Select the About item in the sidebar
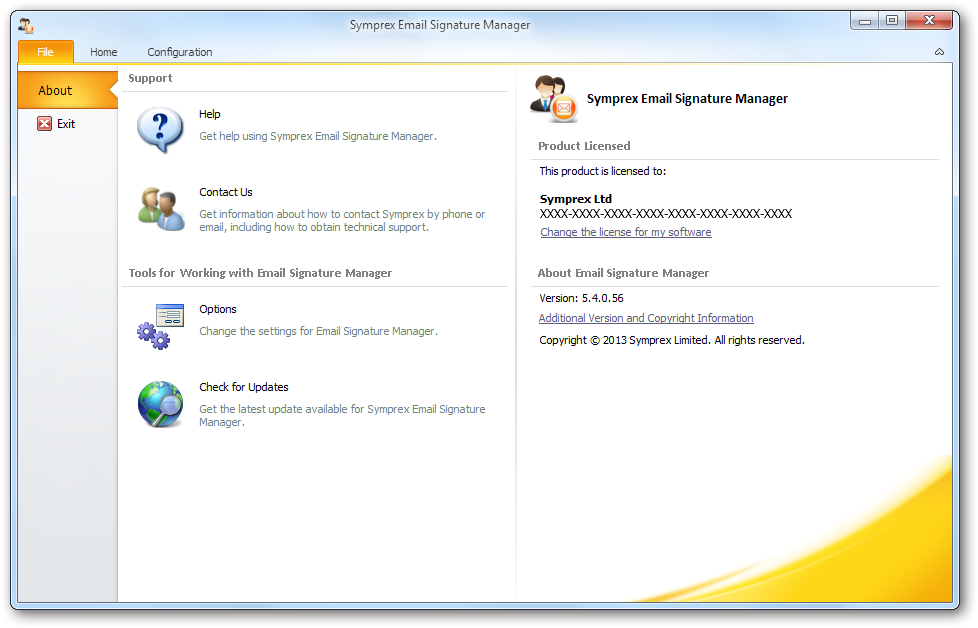 pos(67,90)
